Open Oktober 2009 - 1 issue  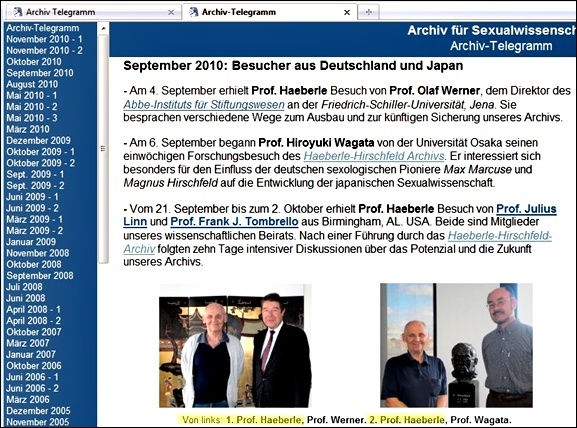point(40,152)
